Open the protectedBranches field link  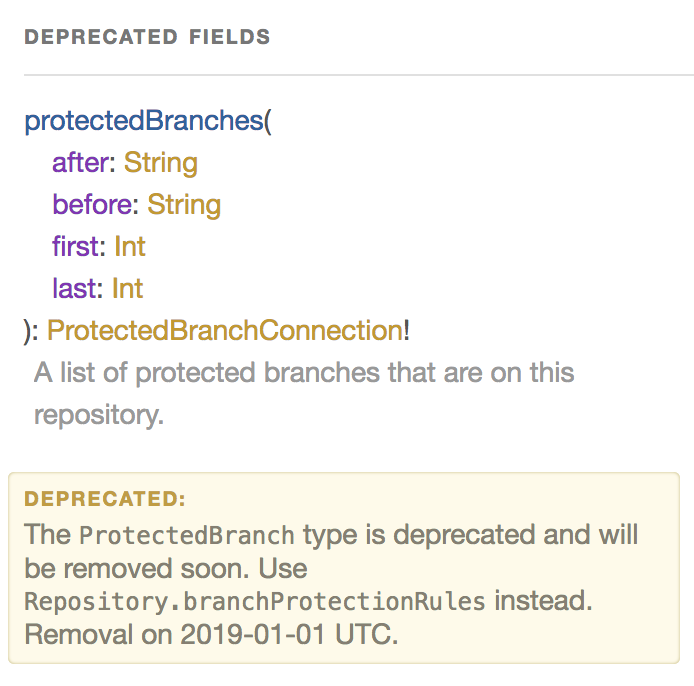142,121
